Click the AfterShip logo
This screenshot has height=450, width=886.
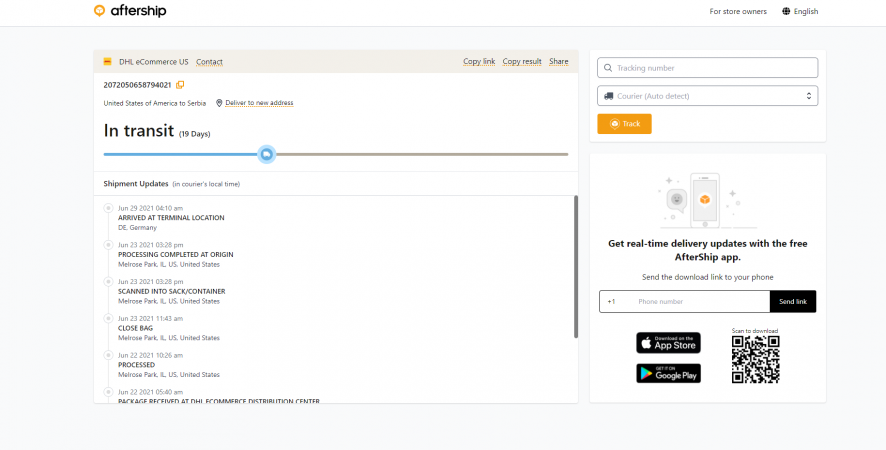[x=130, y=11]
